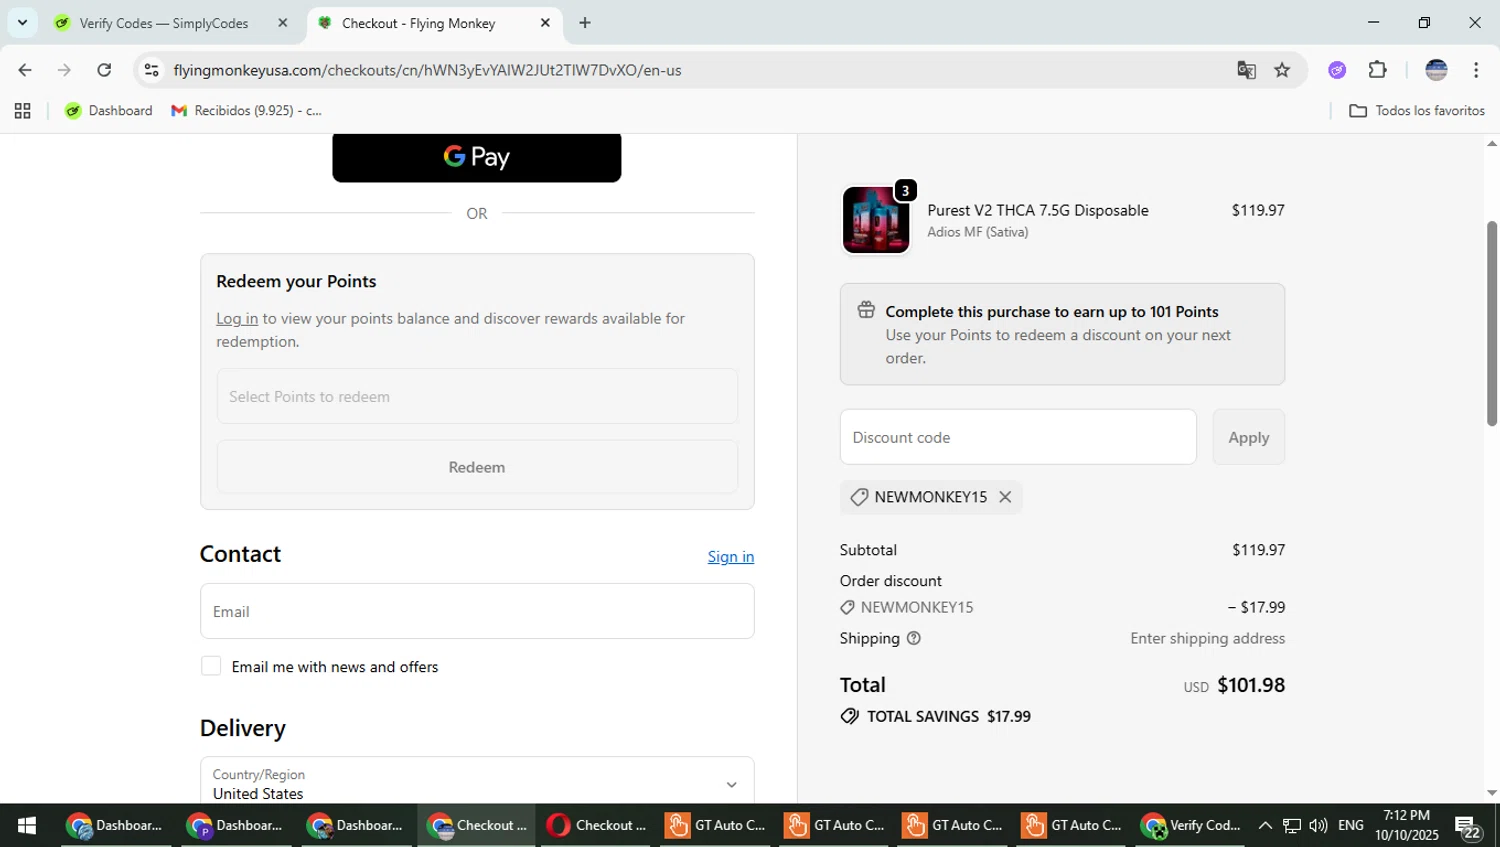
Task: Open the network icon in system tray
Action: tap(1292, 825)
